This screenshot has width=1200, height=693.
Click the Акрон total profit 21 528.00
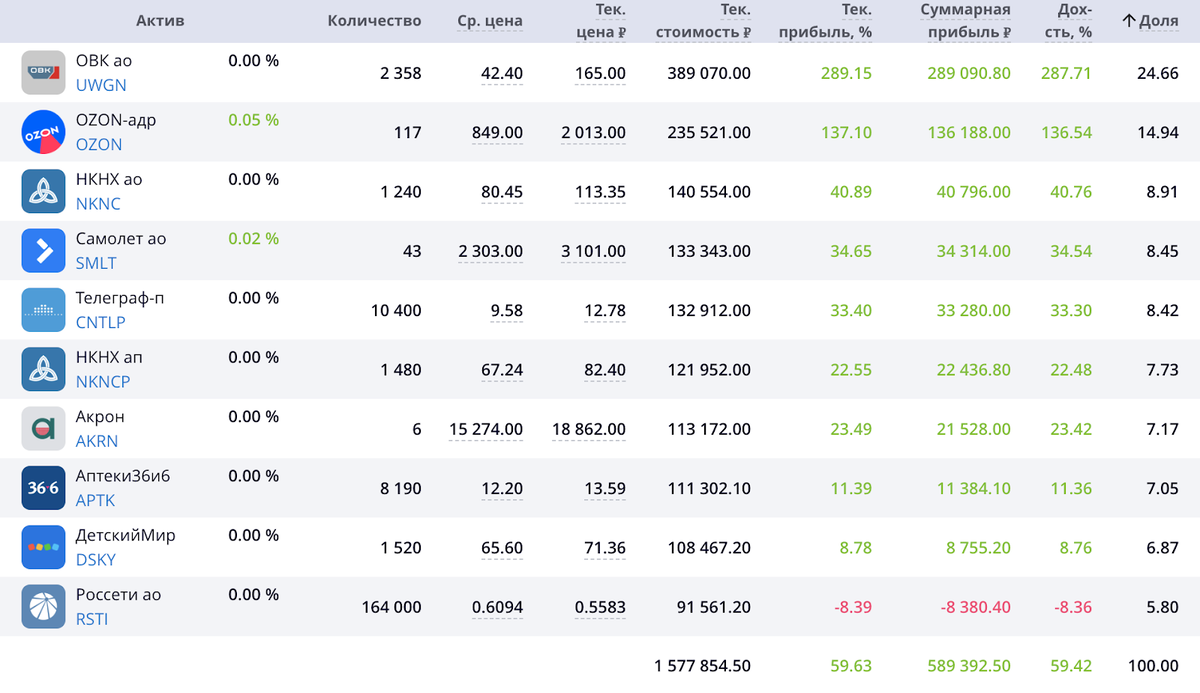974,429
